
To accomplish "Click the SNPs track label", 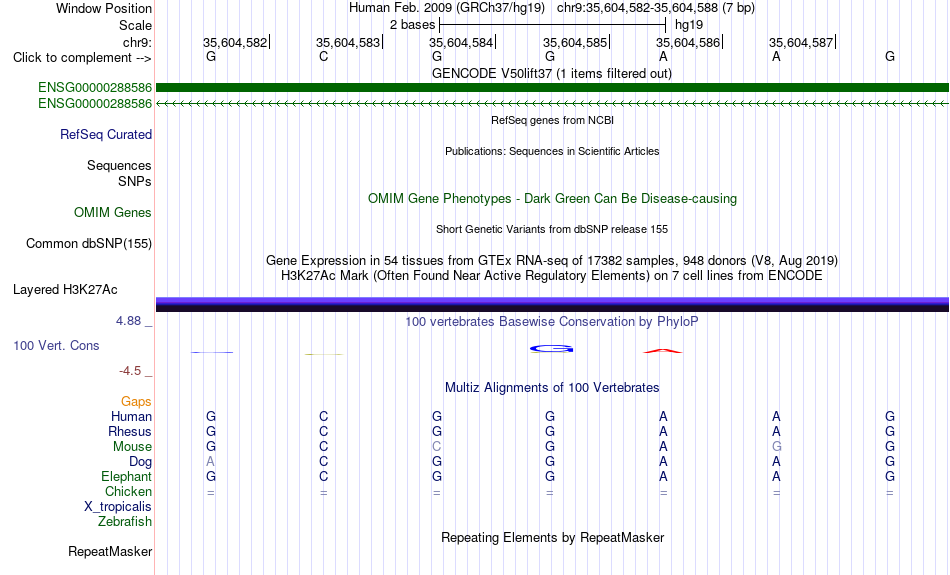I will [135, 181].
